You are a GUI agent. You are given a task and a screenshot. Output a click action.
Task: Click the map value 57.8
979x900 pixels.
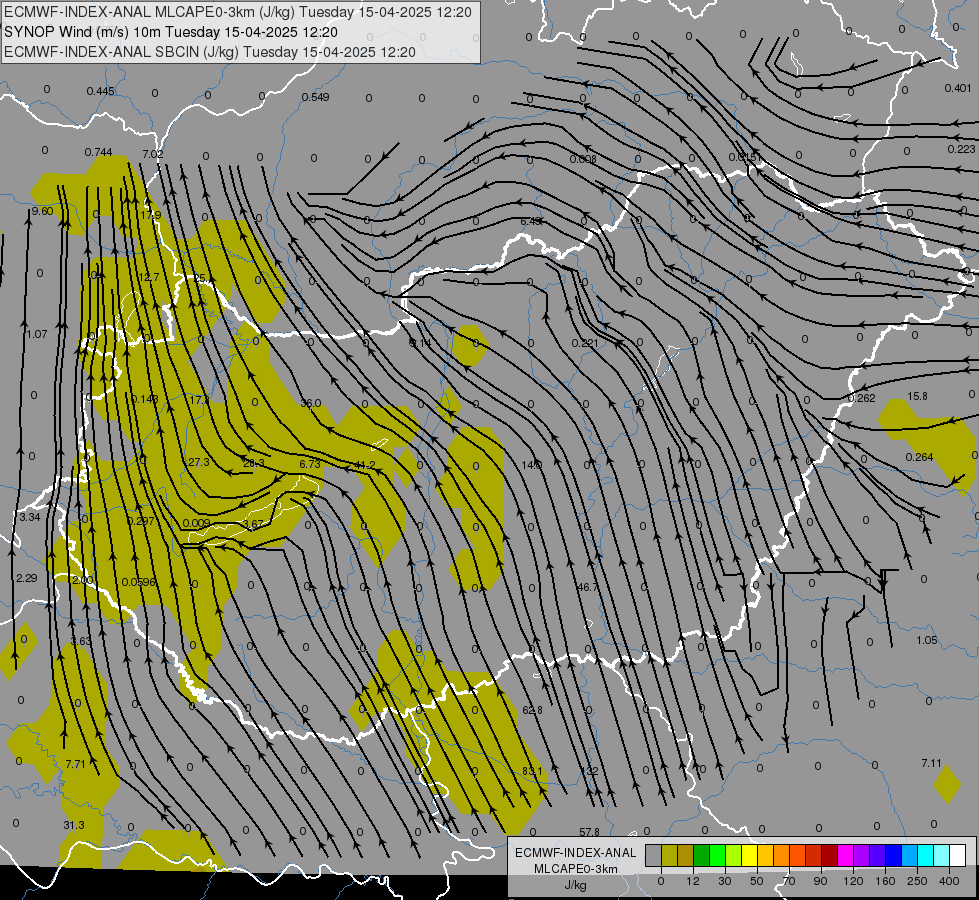tap(589, 832)
